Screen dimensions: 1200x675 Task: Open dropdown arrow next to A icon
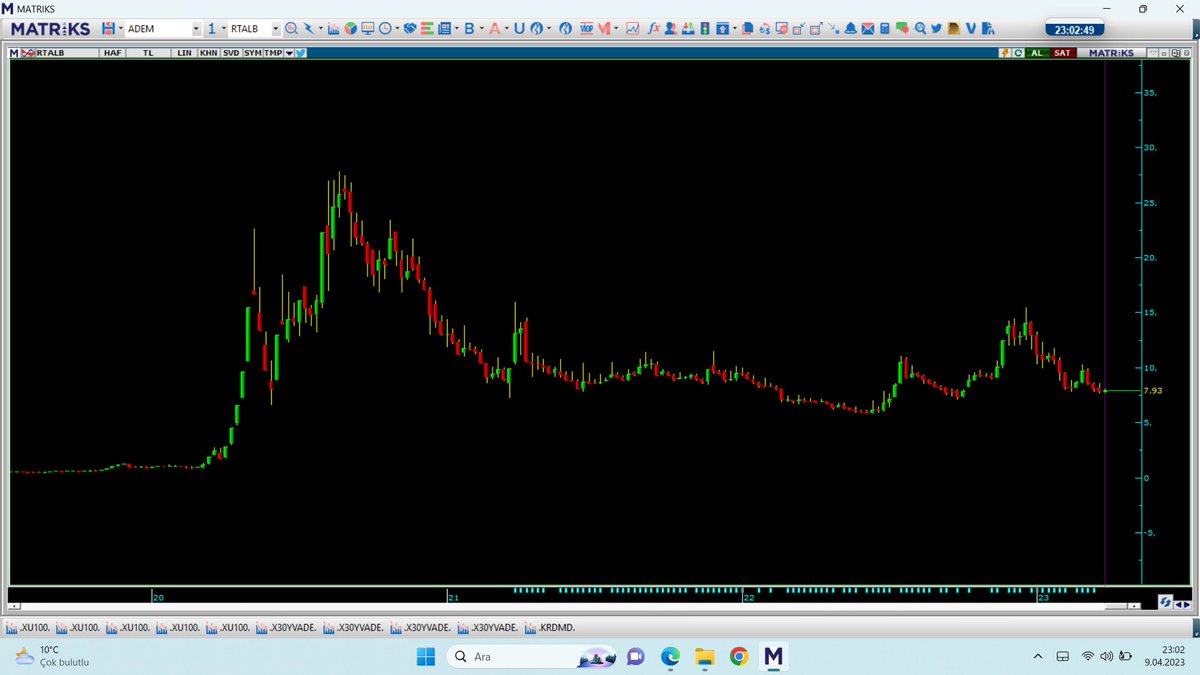coord(506,28)
